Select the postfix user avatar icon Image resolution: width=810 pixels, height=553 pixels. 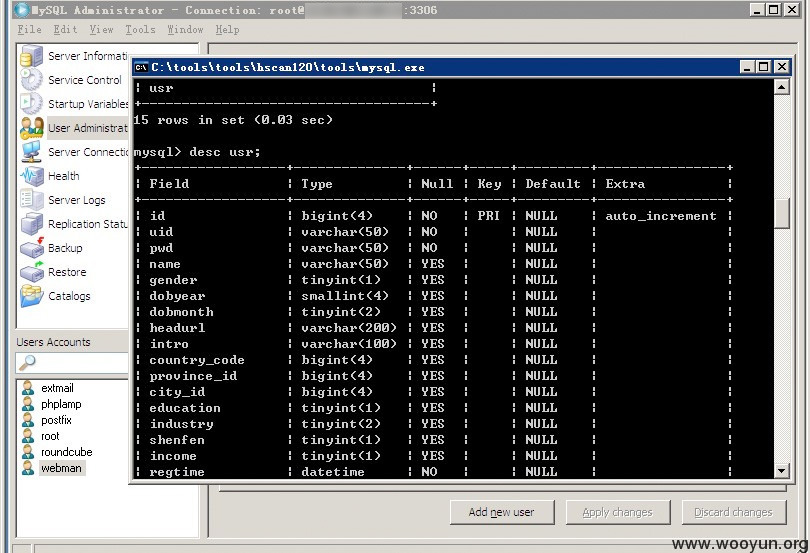point(28,420)
